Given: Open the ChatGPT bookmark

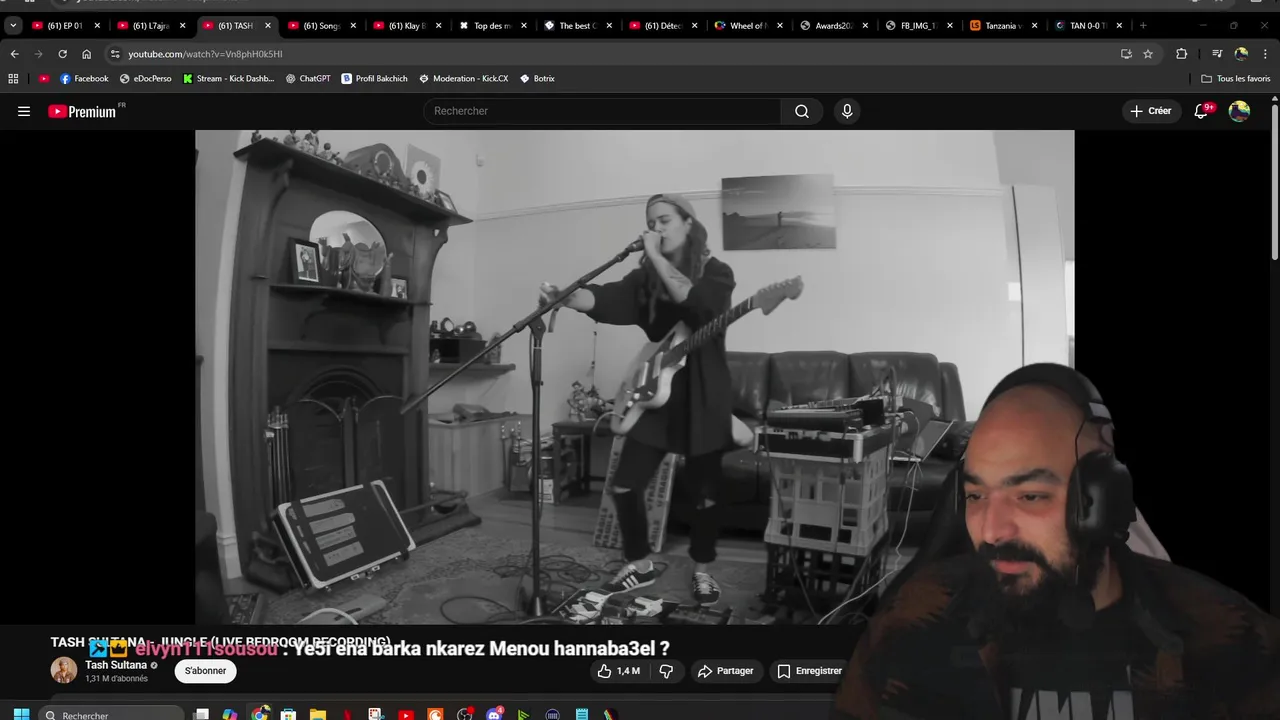Looking at the screenshot, I should [308, 78].
